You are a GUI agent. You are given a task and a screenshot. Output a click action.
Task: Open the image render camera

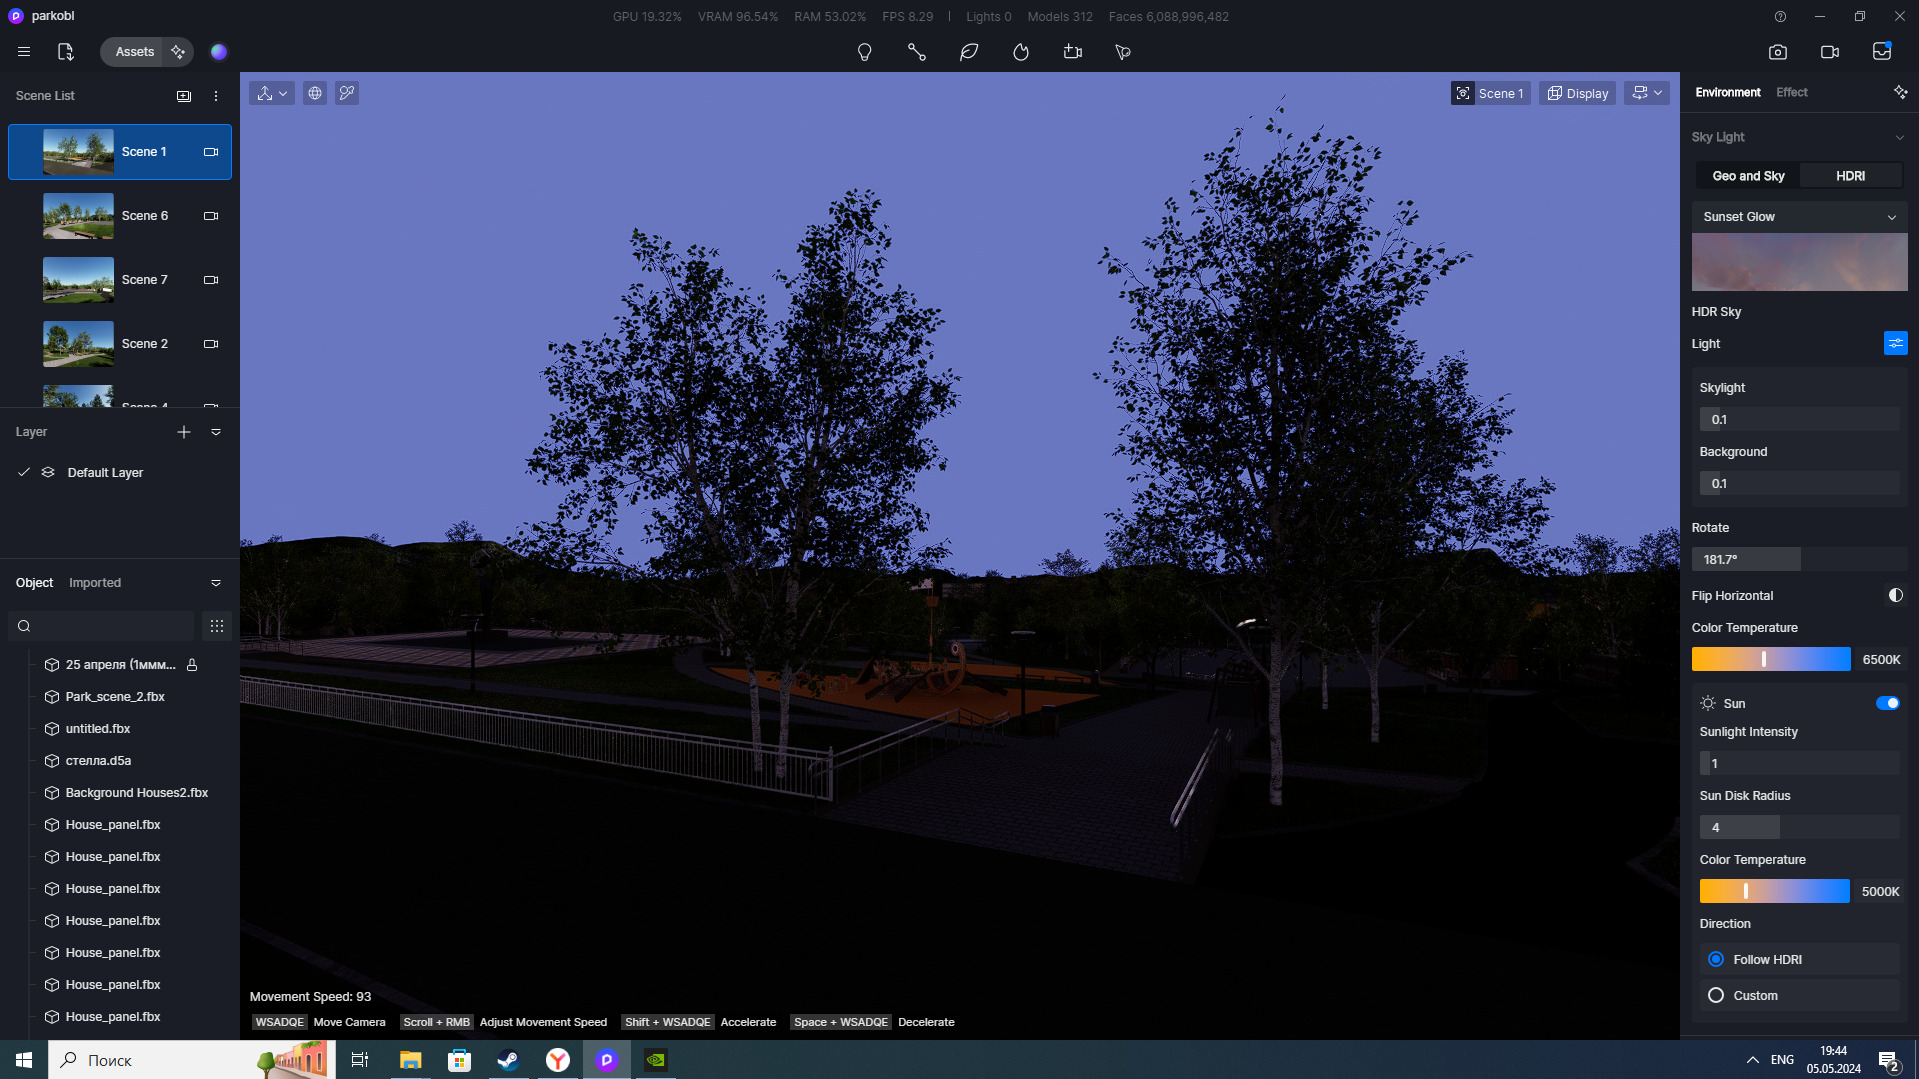[x=1778, y=52]
